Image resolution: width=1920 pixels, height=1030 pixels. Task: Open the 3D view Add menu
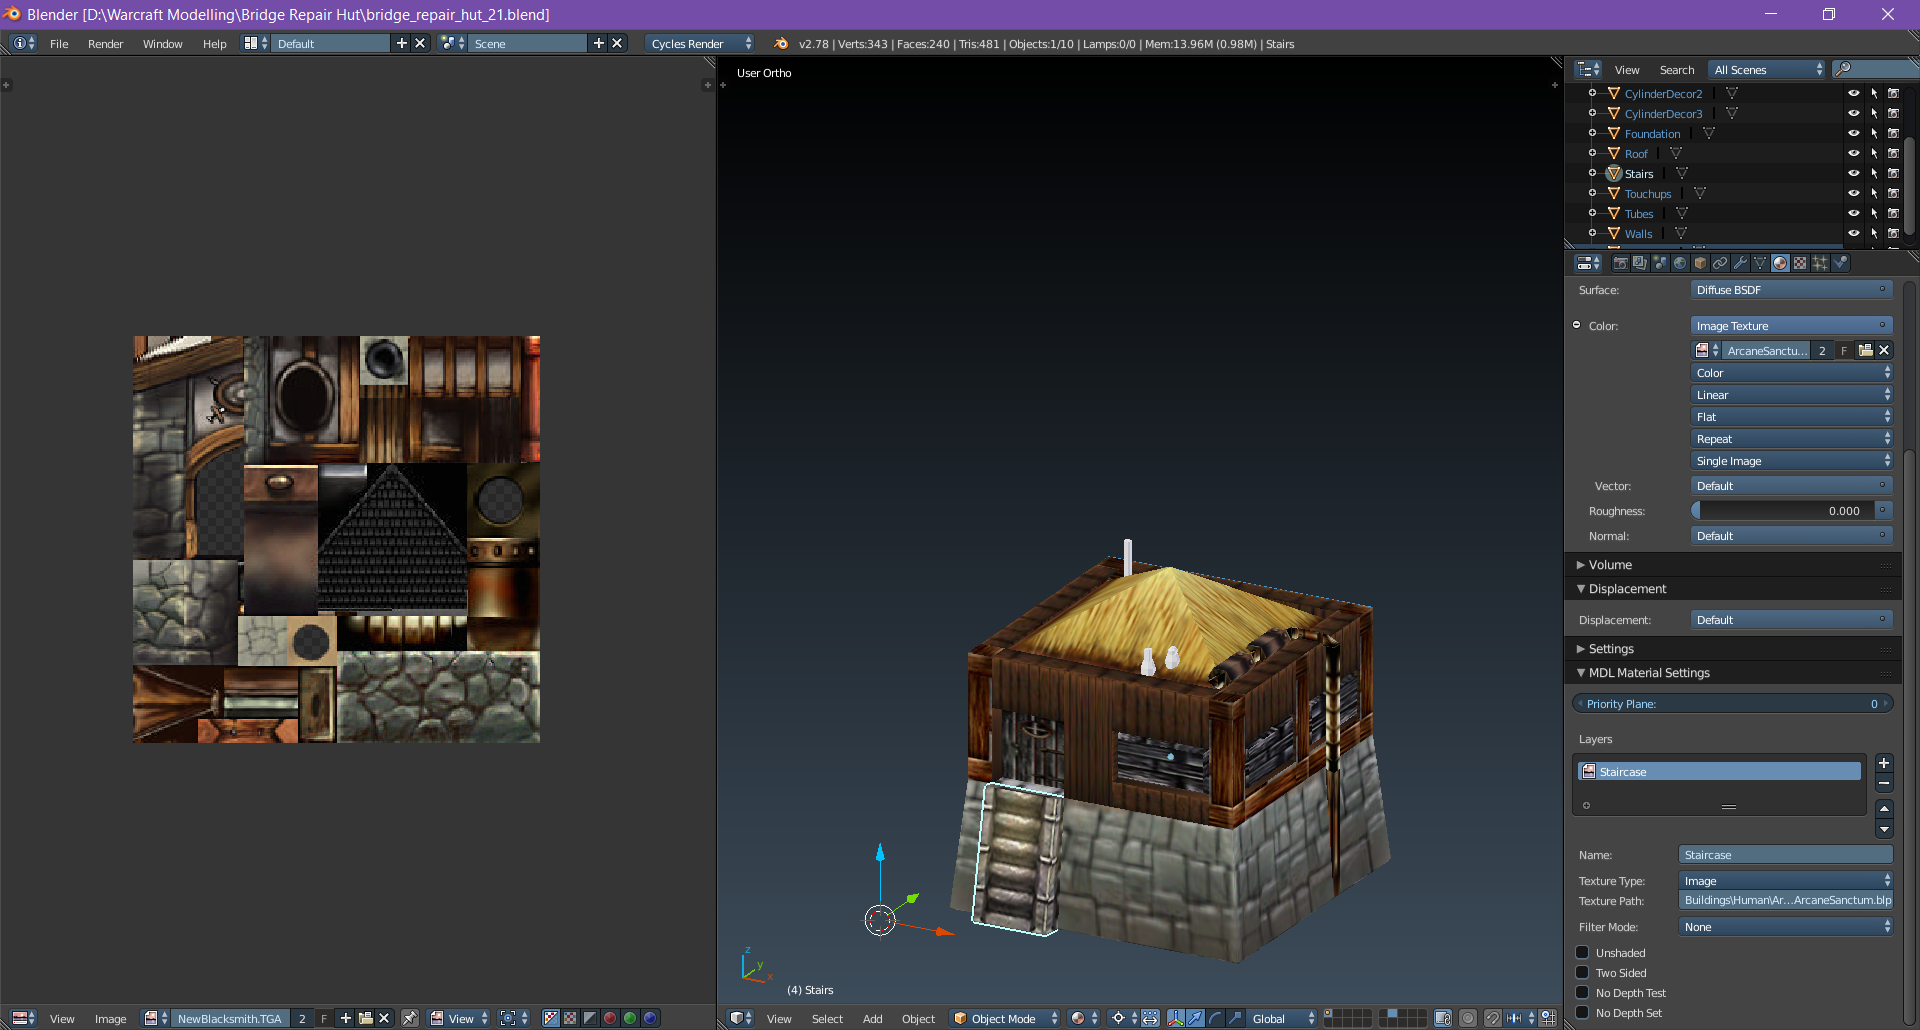click(x=872, y=1019)
